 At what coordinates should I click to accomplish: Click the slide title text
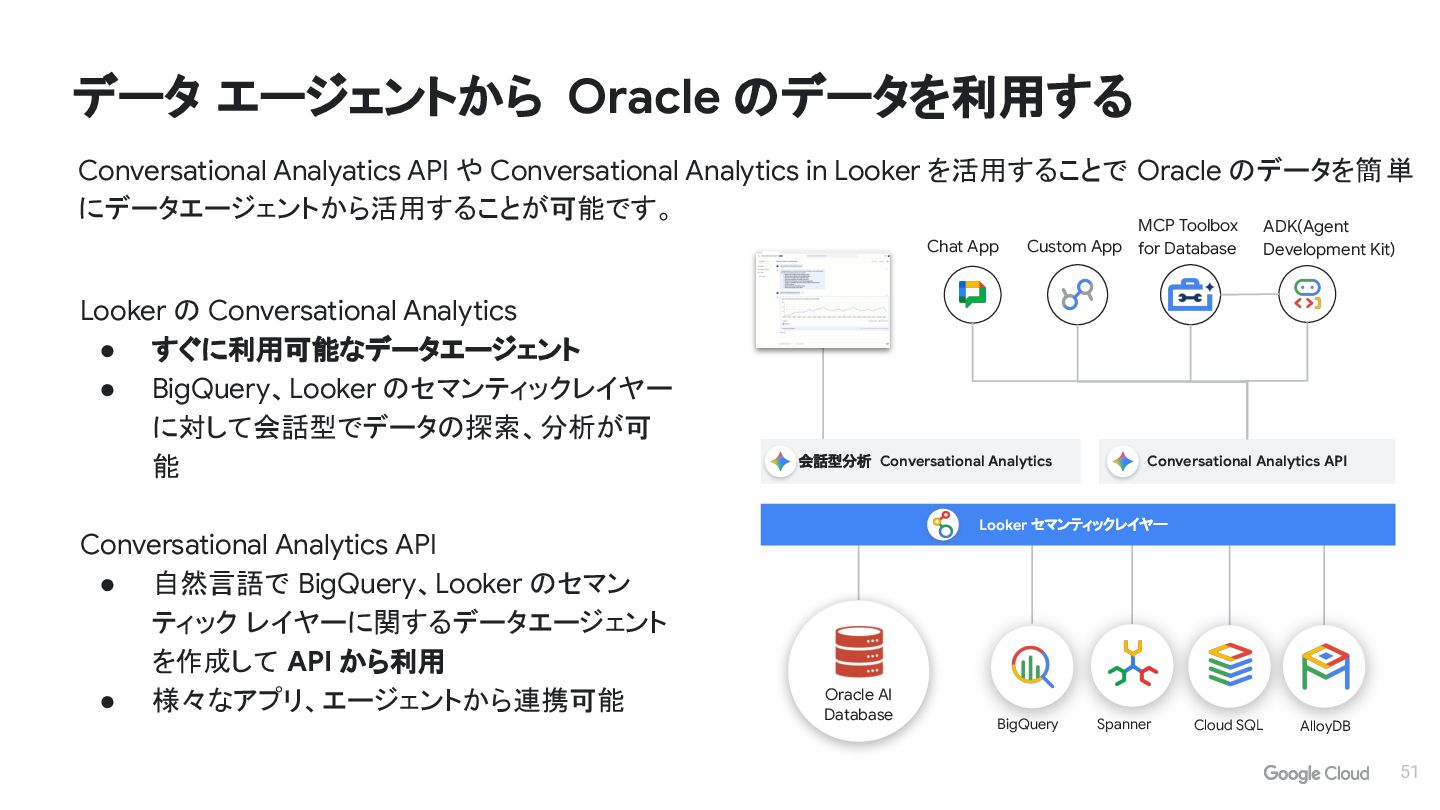click(602, 97)
